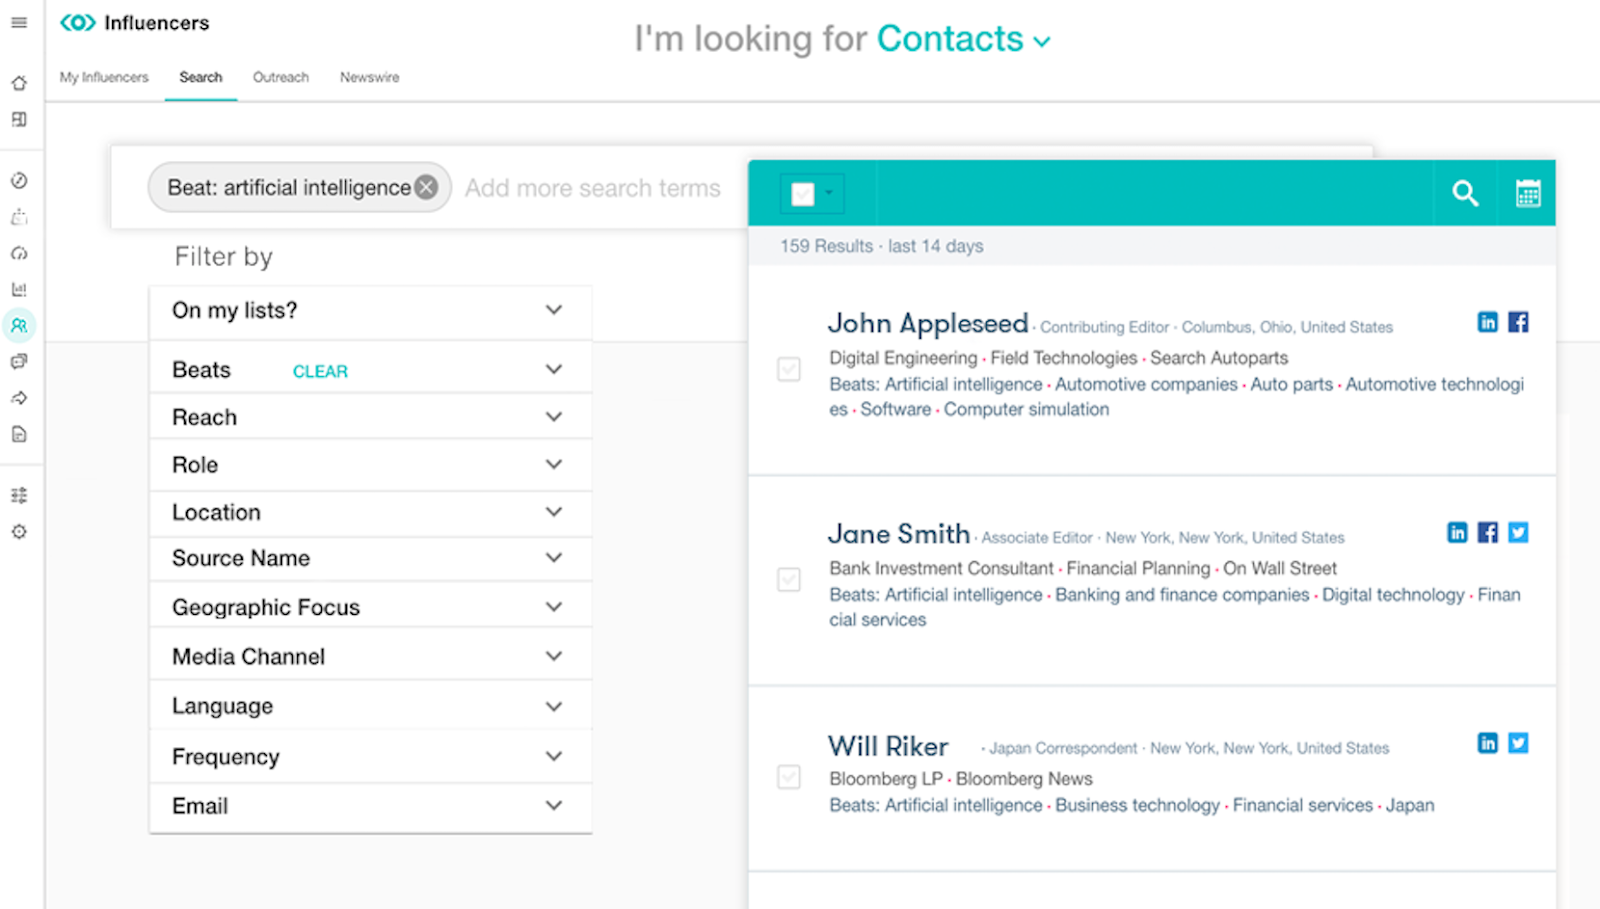This screenshot has width=1600, height=909.
Task: Open John Appleseed's LinkedIn icon
Action: pos(1488,322)
